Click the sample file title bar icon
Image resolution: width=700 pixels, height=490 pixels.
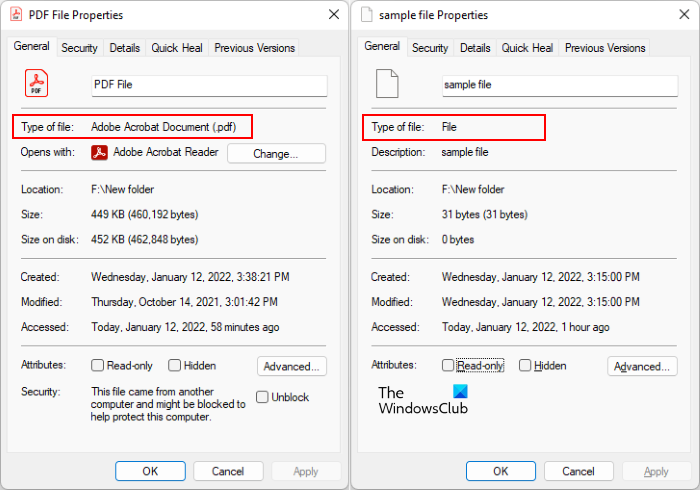(x=367, y=15)
